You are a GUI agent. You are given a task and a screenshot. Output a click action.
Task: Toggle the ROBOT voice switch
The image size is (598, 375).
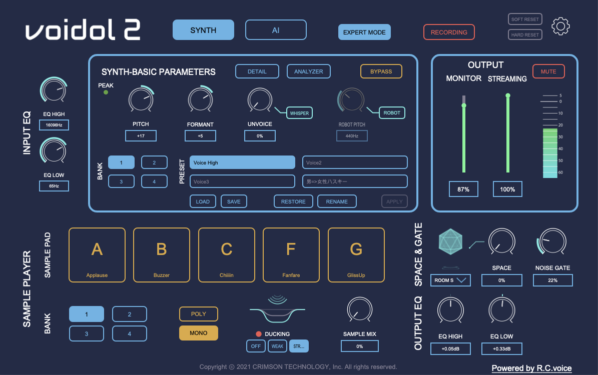pos(392,113)
